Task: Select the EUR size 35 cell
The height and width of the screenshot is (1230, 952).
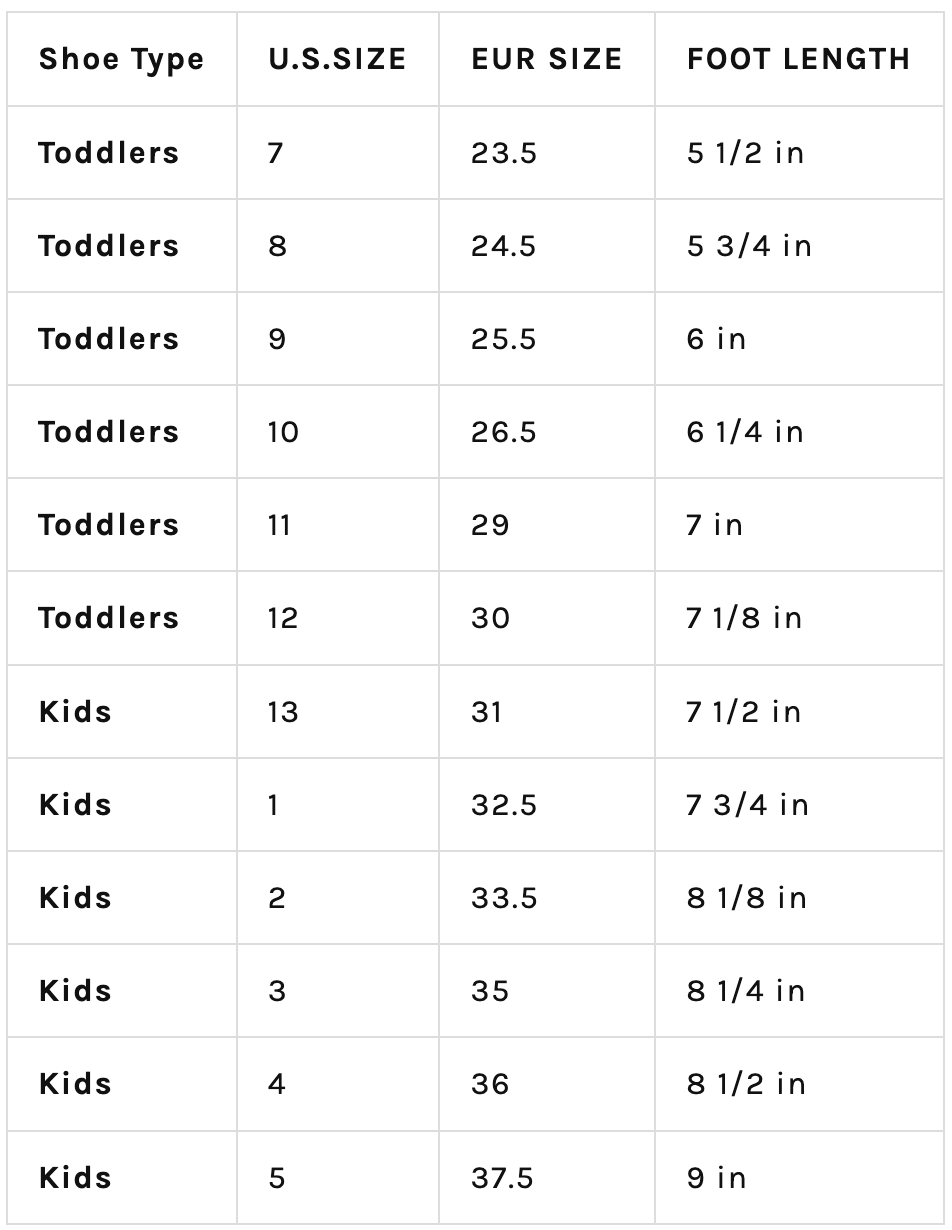Action: 547,991
